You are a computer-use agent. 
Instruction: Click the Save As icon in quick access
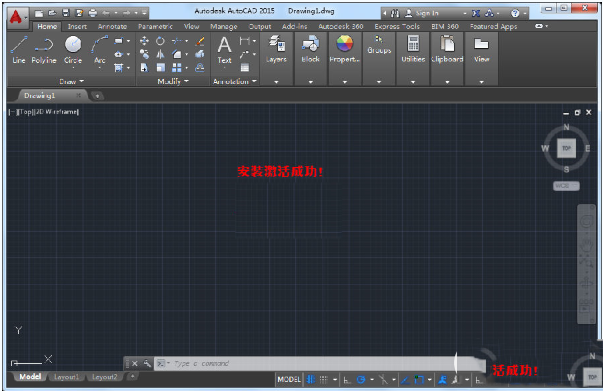click(x=79, y=13)
